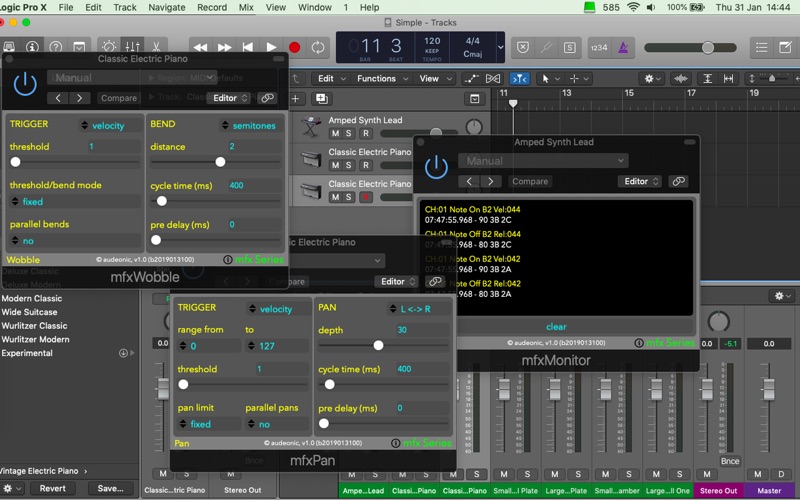
Task: Open the LCD display mode dropdown arrow
Action: [x=501, y=47]
